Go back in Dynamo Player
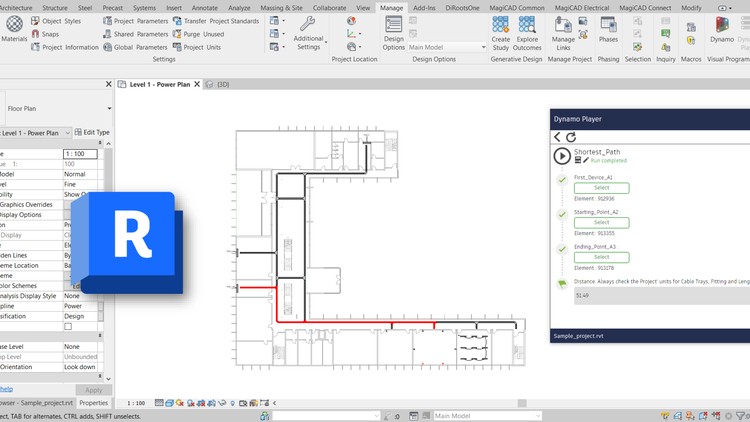This screenshot has height=422, width=750. click(557, 137)
